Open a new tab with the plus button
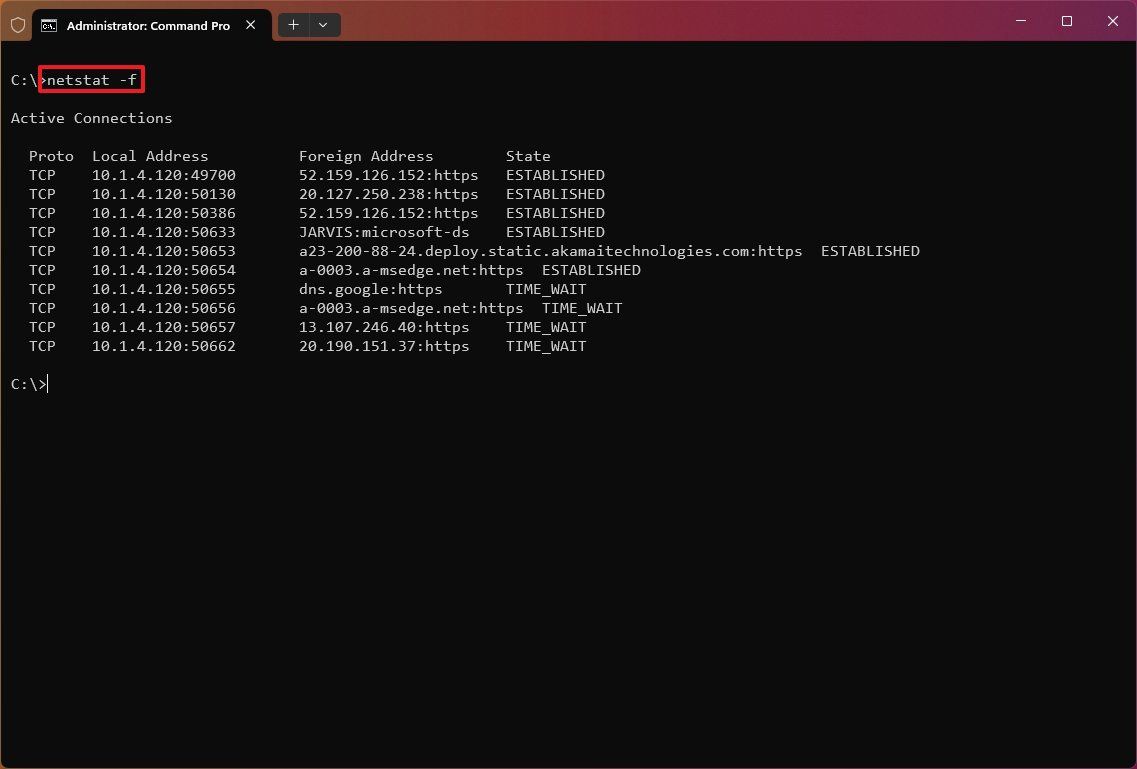The width and height of the screenshot is (1137, 769). (293, 24)
